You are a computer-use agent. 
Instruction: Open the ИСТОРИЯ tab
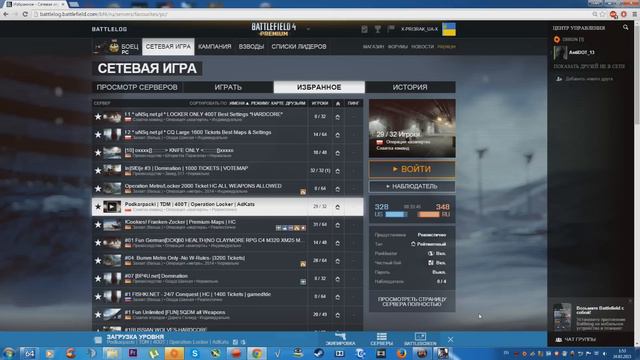[x=410, y=87]
